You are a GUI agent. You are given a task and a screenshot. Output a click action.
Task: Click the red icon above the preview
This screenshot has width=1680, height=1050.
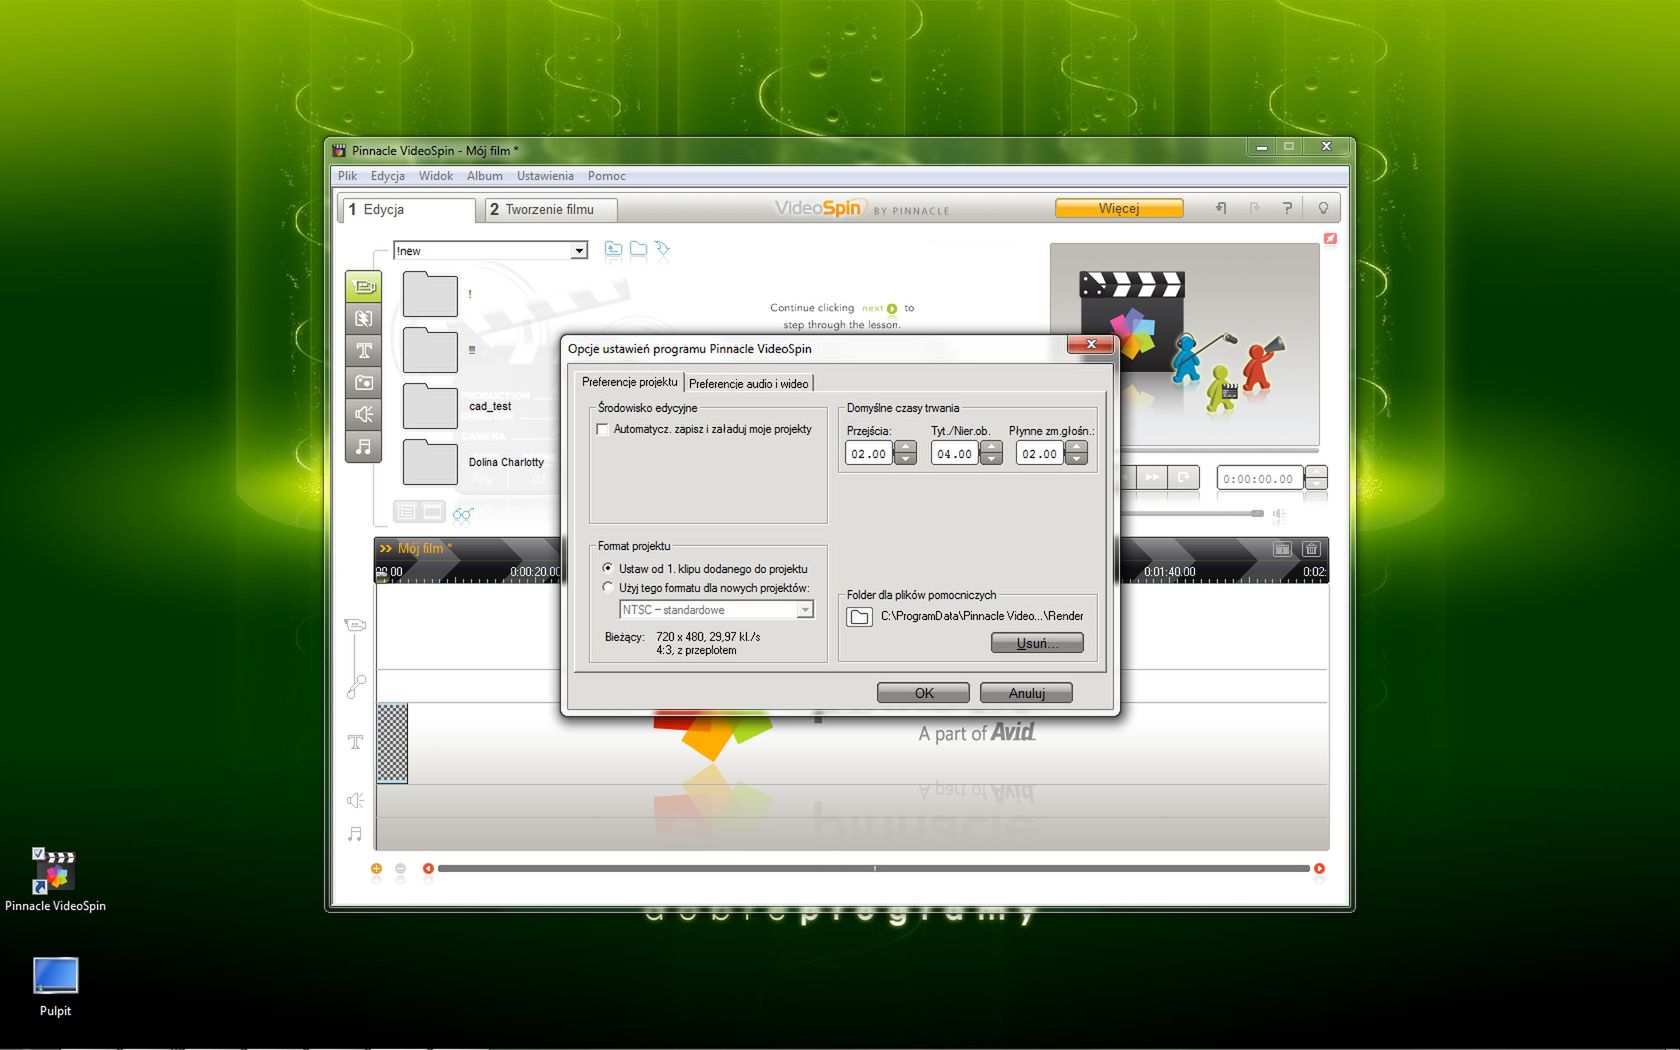[1330, 238]
